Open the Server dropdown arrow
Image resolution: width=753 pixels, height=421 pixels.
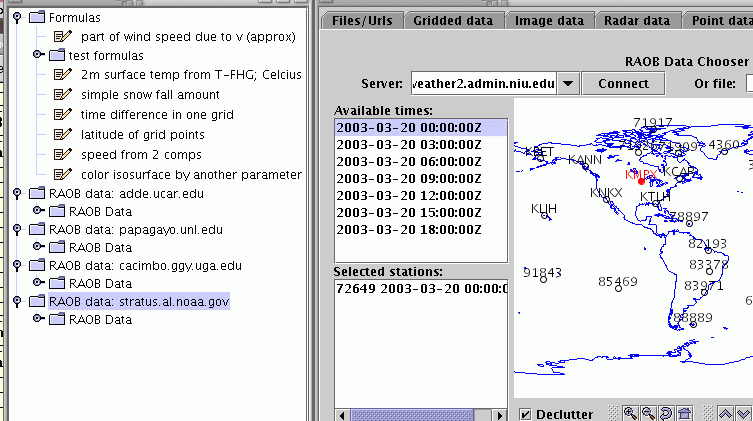[567, 83]
